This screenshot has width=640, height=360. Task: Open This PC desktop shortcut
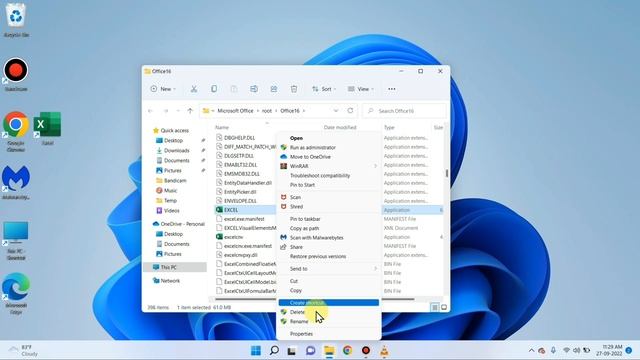point(16,241)
